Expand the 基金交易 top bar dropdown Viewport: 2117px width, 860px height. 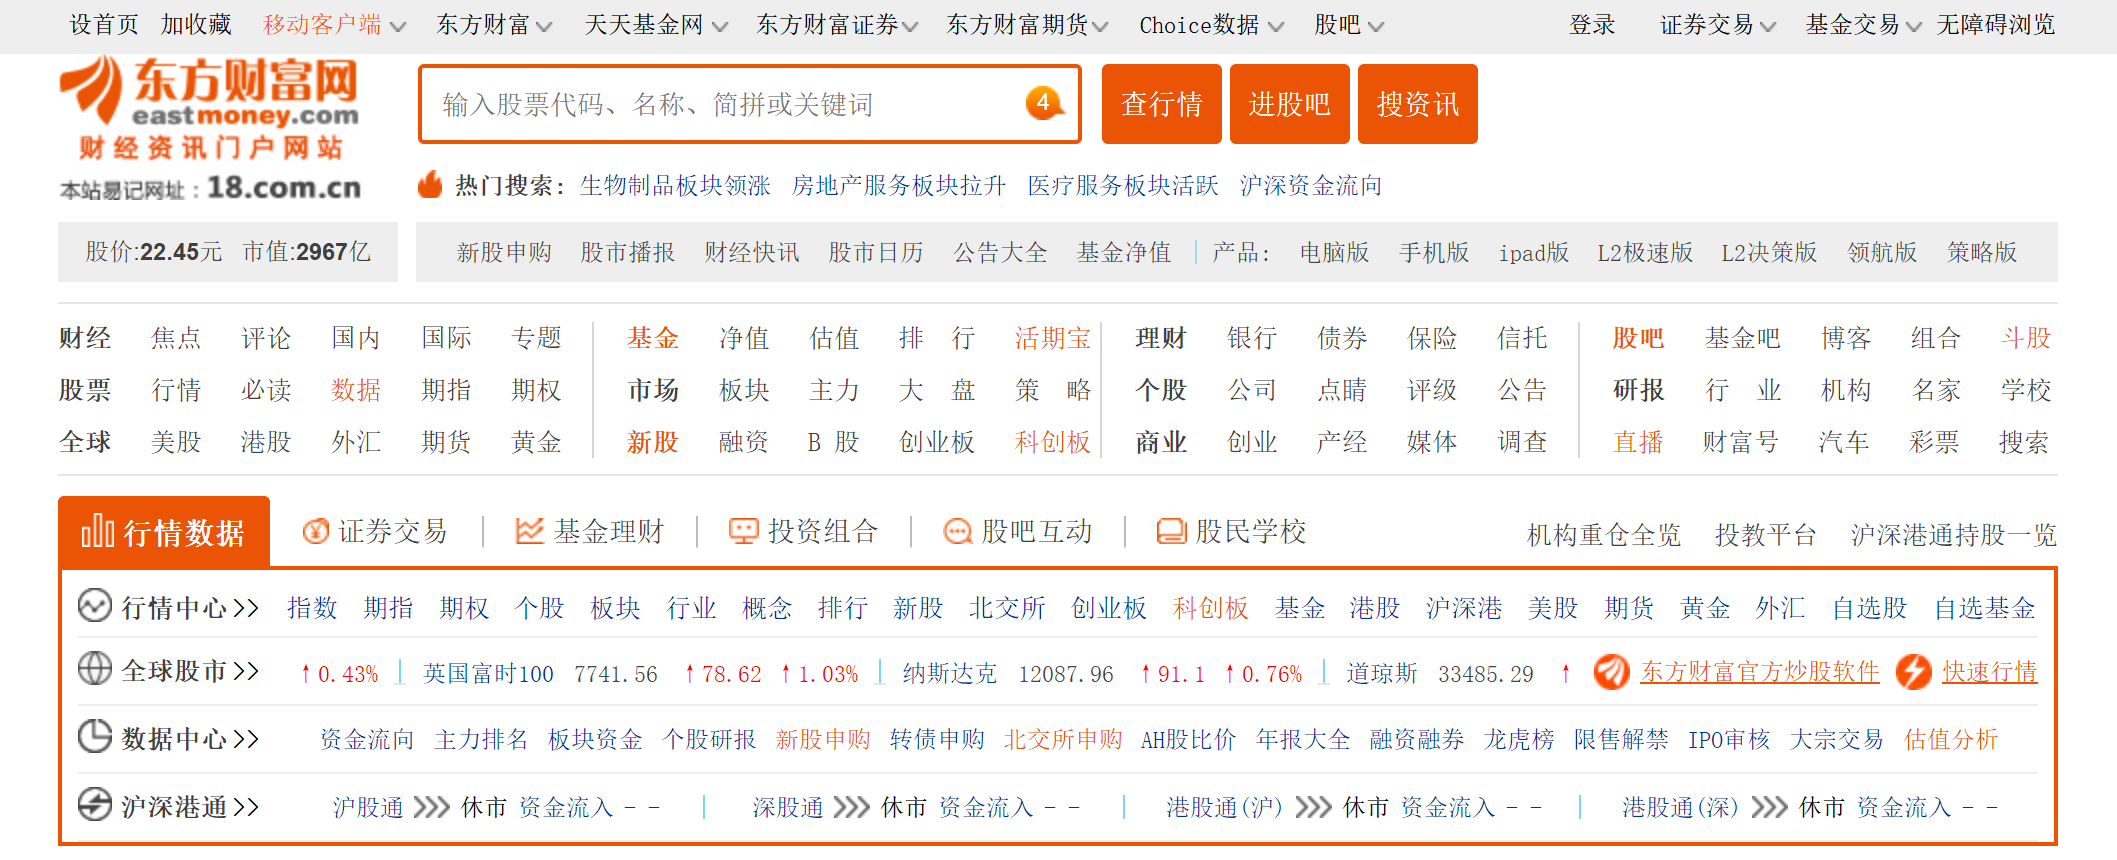(x=1914, y=27)
